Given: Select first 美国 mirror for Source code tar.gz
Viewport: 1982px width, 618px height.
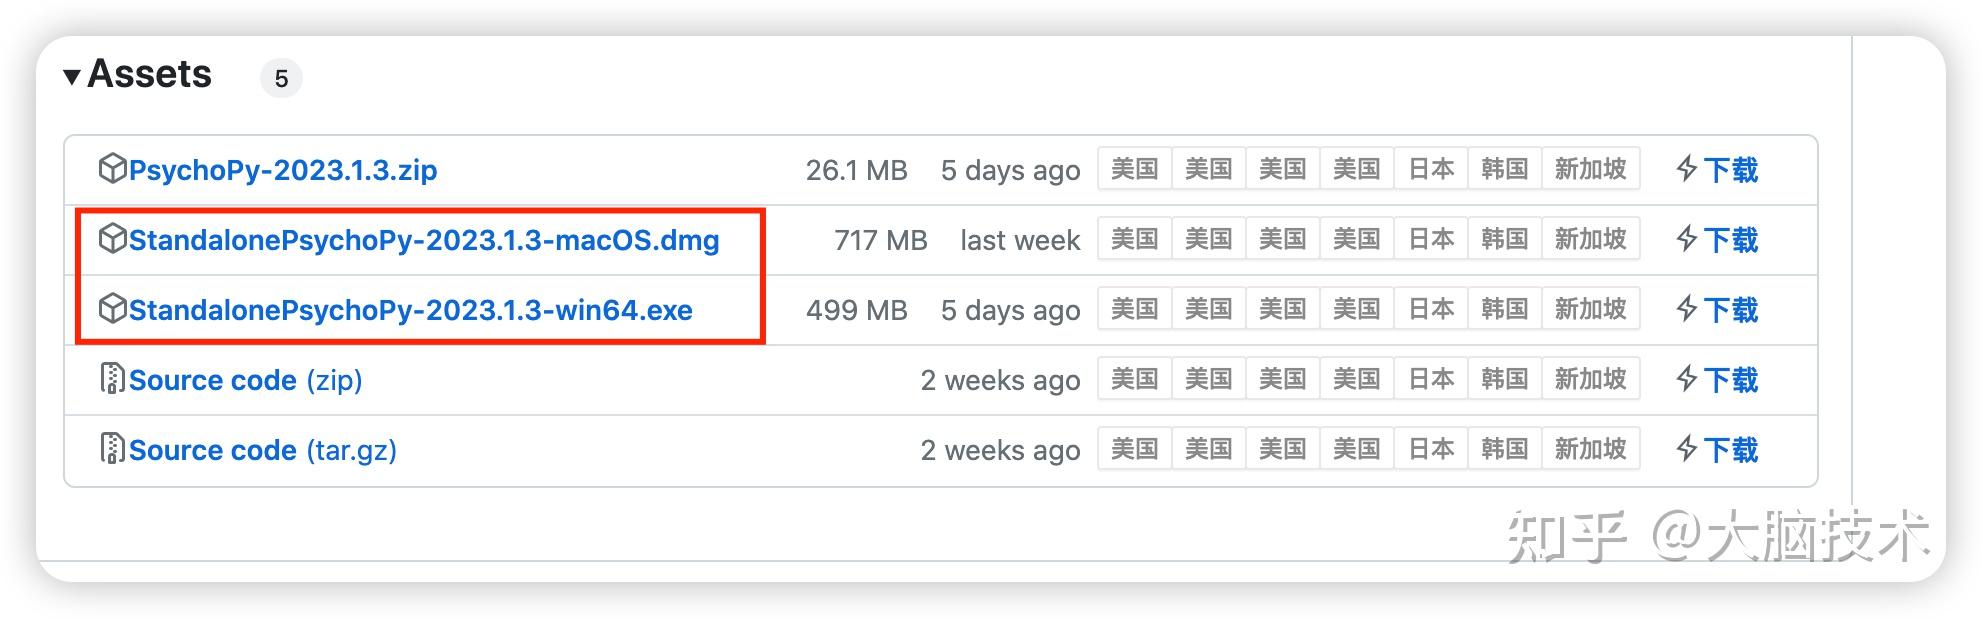Looking at the screenshot, I should click(x=1135, y=449).
